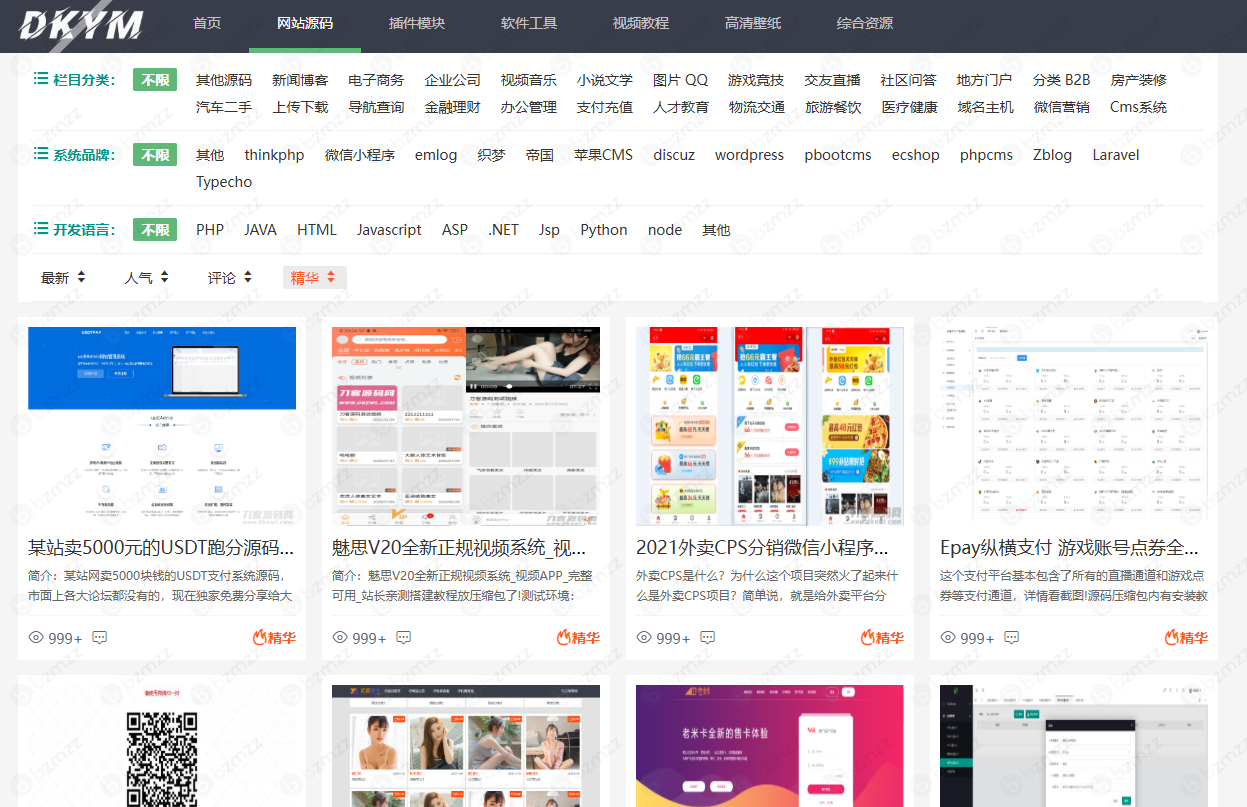The width and height of the screenshot is (1247, 807).
Task: Choose the 游戏竞技 category
Action: click(756, 80)
